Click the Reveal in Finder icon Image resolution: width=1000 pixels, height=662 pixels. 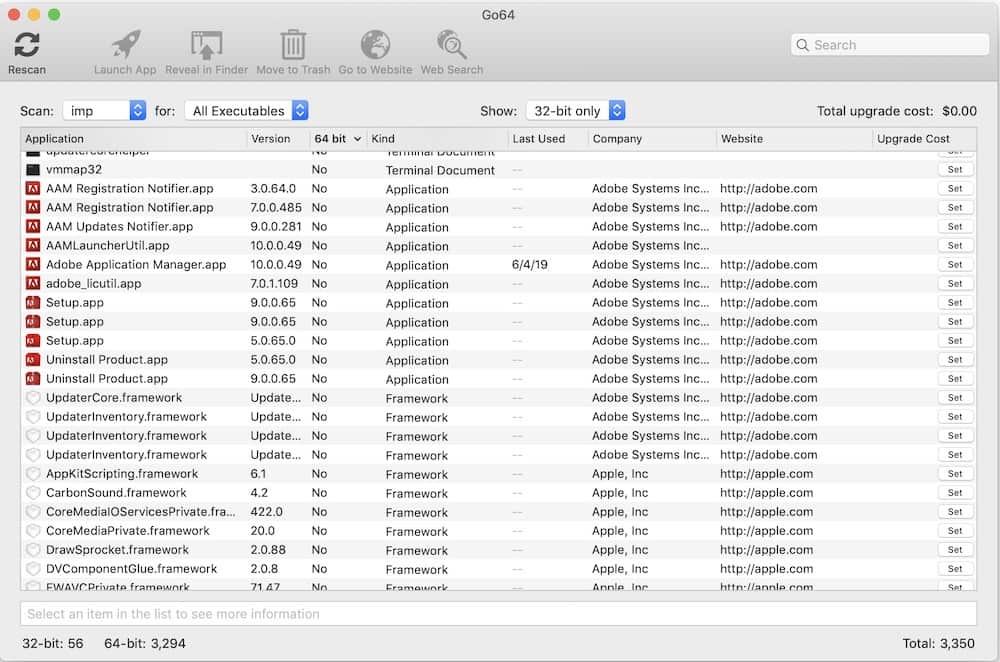coord(207,45)
